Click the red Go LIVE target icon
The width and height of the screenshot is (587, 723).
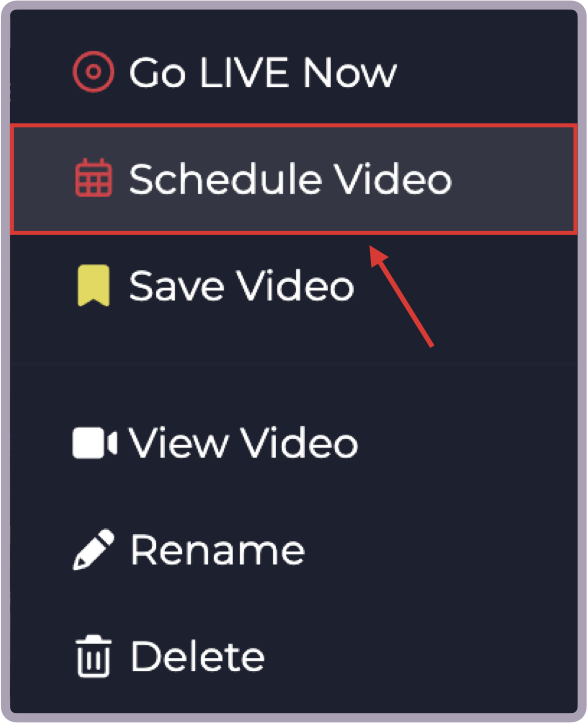tap(93, 72)
